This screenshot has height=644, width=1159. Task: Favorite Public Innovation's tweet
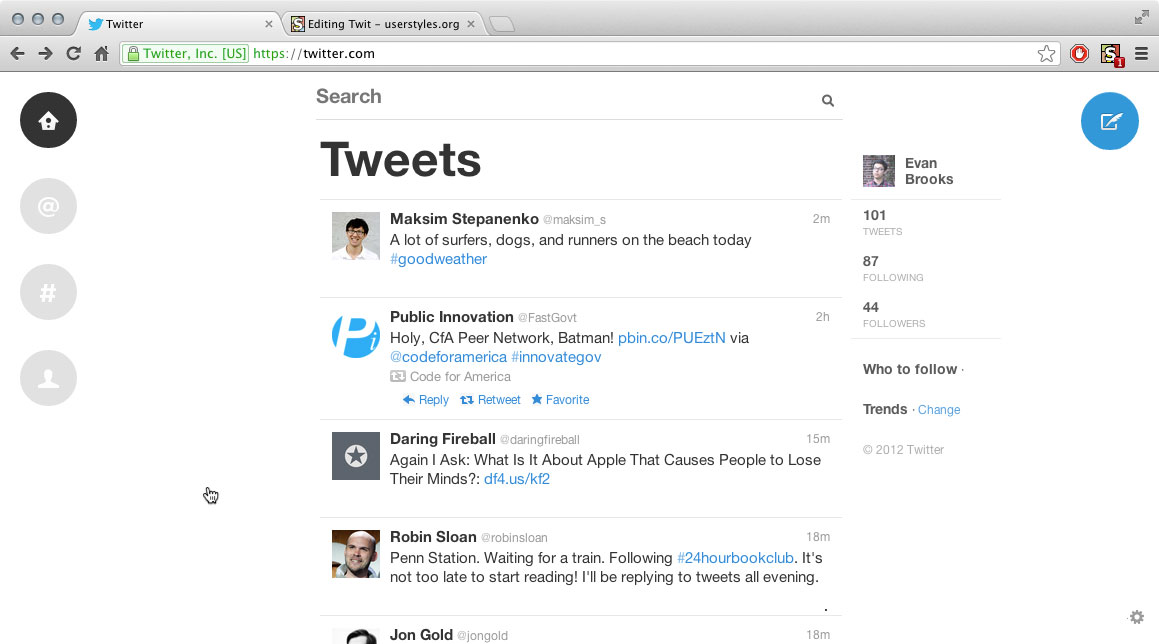coord(560,400)
